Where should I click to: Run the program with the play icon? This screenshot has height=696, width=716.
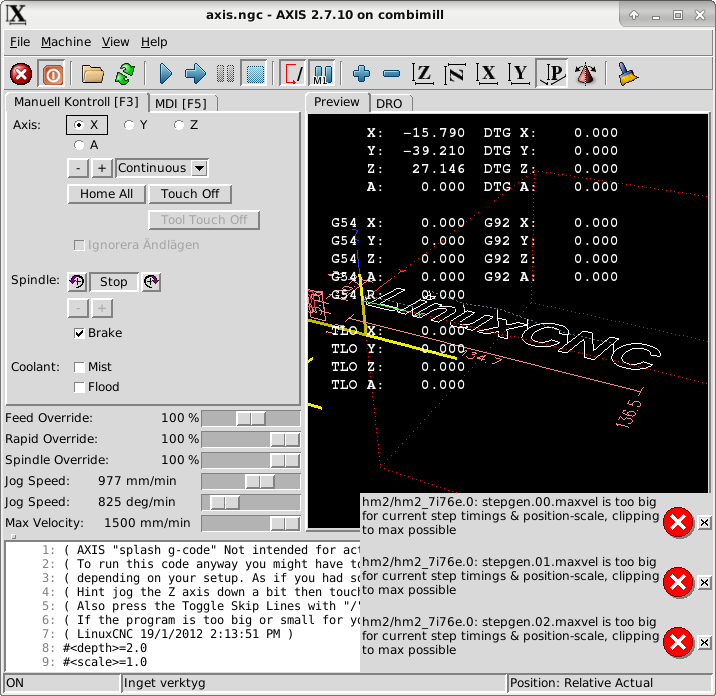(166, 74)
